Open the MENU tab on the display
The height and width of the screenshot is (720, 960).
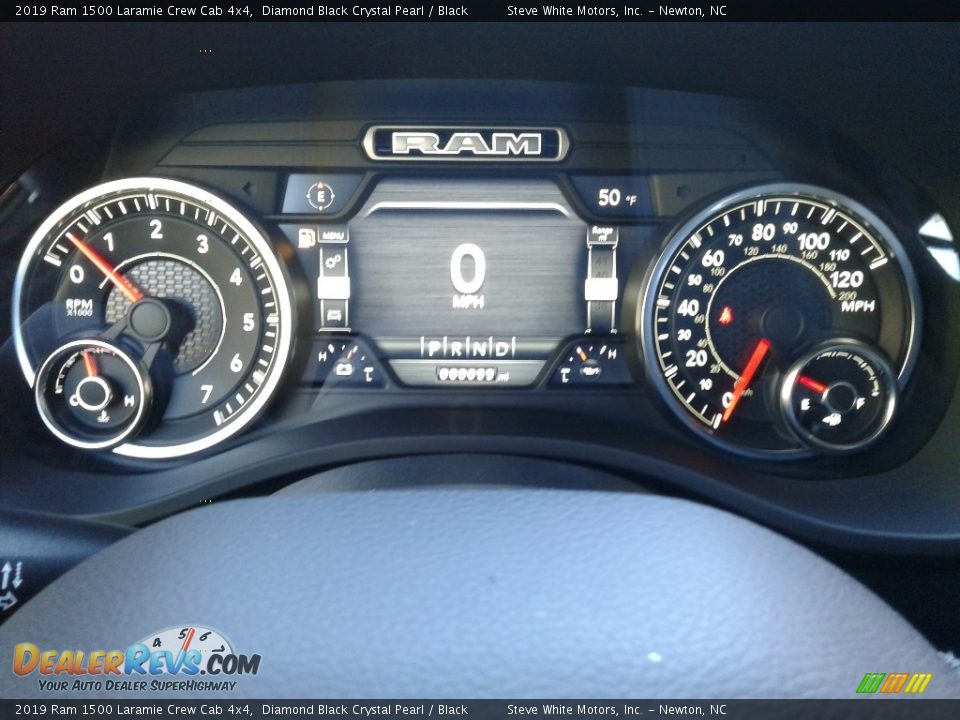point(333,236)
